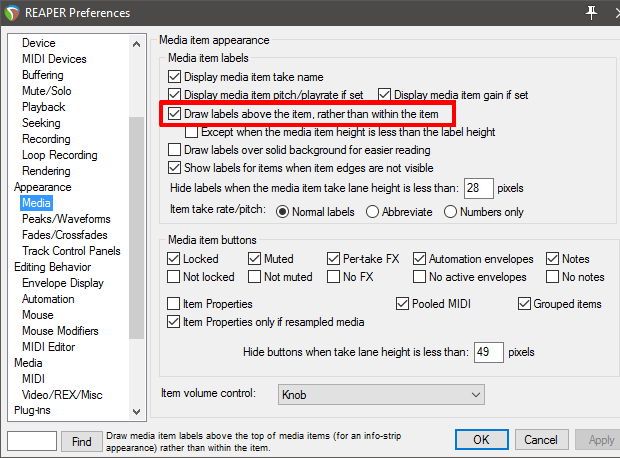The image size is (620, 458).
Task: Enable the No FX checkbox
Action: [x=333, y=276]
